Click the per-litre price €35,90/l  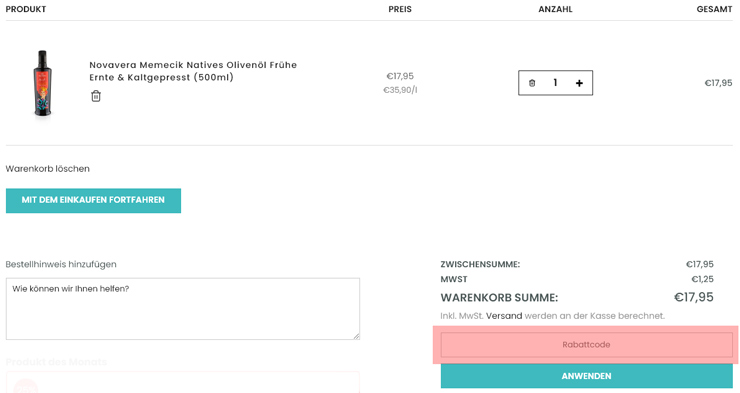coord(400,90)
